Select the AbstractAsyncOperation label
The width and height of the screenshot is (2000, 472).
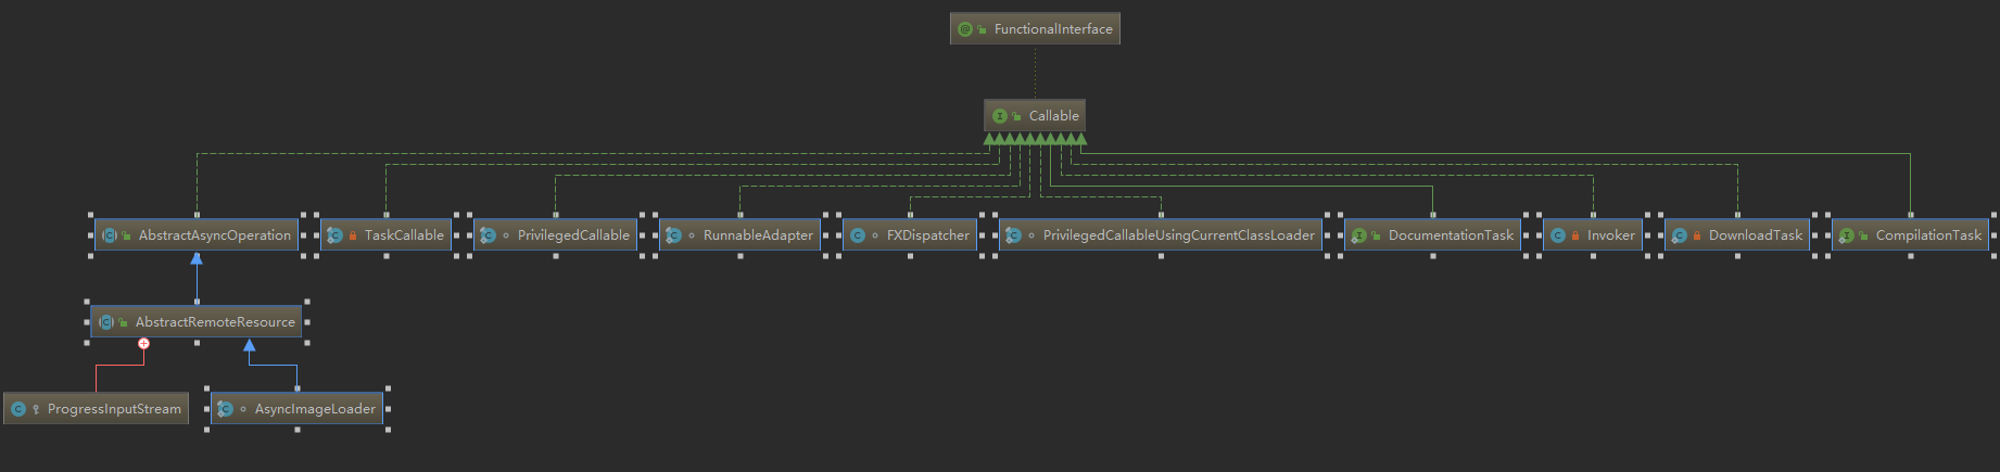coord(215,235)
